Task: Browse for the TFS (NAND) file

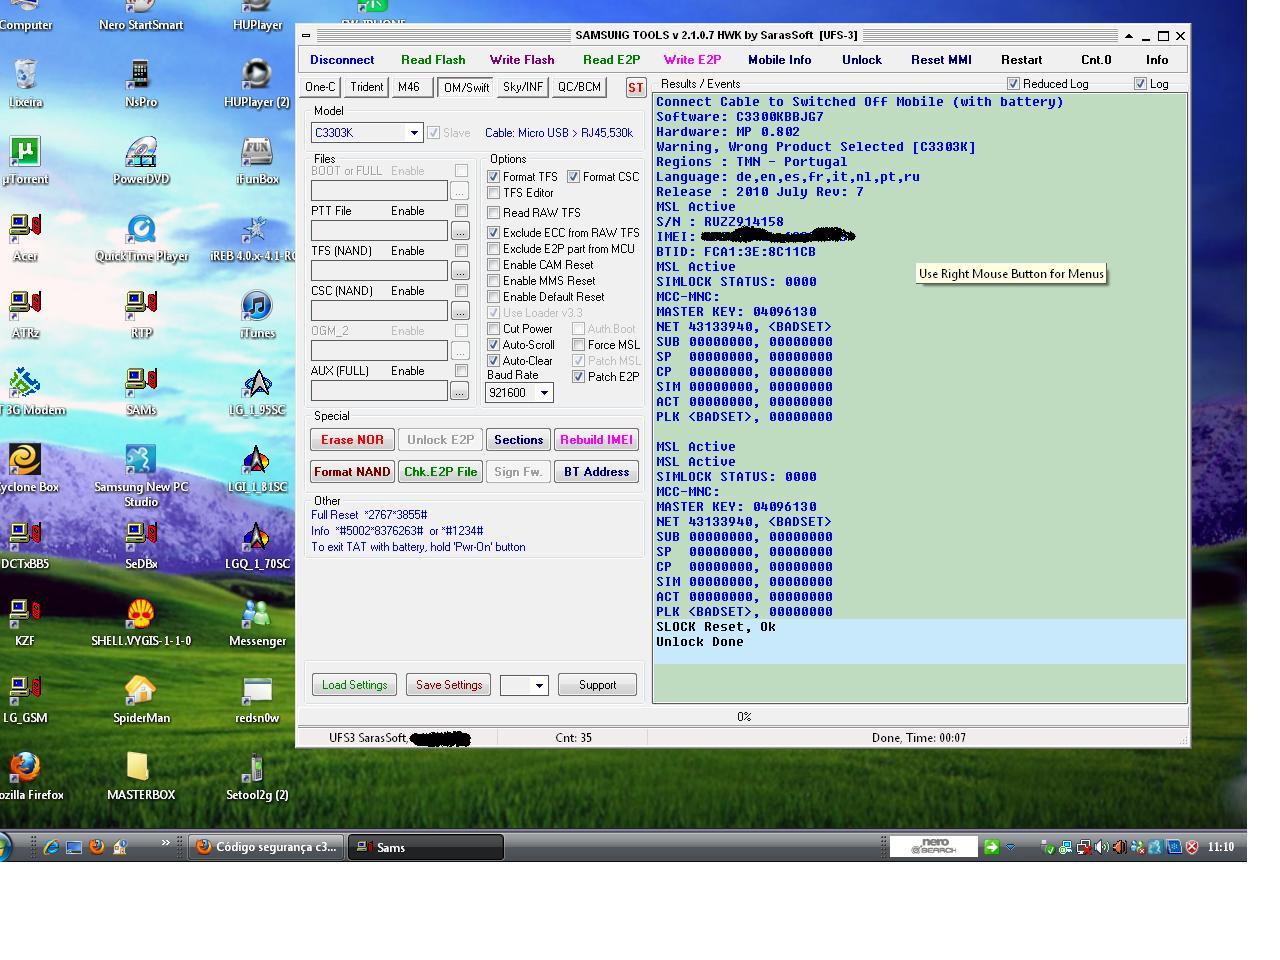Action: pyautogui.click(x=460, y=271)
